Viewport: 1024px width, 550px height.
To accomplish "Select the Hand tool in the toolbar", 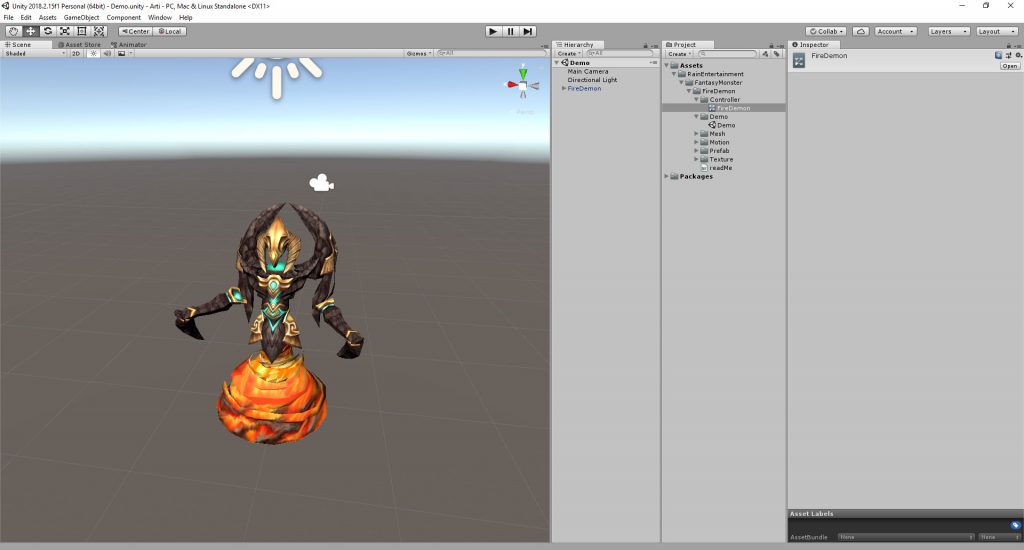I will point(13,31).
